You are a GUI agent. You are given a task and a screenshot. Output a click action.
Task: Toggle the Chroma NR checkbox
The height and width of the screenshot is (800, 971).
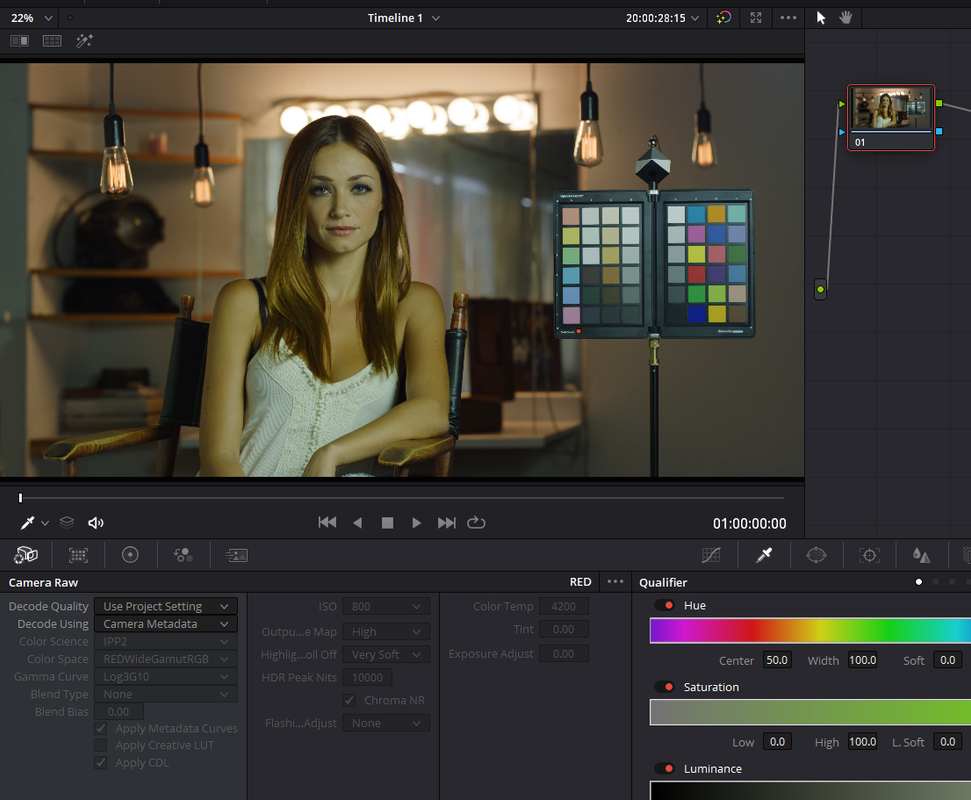click(x=349, y=700)
